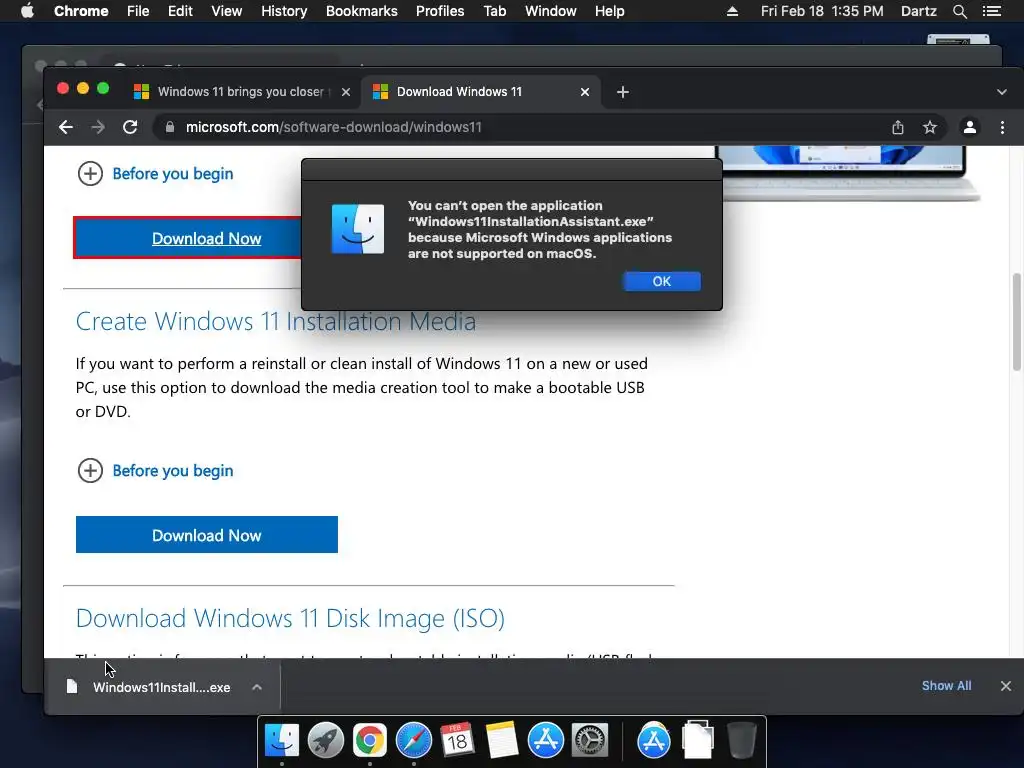1024x768 pixels.
Task: Open the Trash in the Dock
Action: pyautogui.click(x=741, y=740)
